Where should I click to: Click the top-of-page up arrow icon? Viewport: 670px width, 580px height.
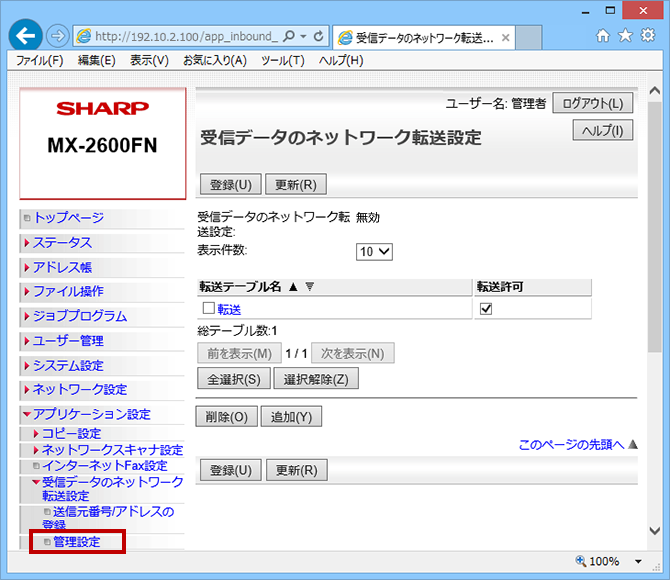click(633, 445)
